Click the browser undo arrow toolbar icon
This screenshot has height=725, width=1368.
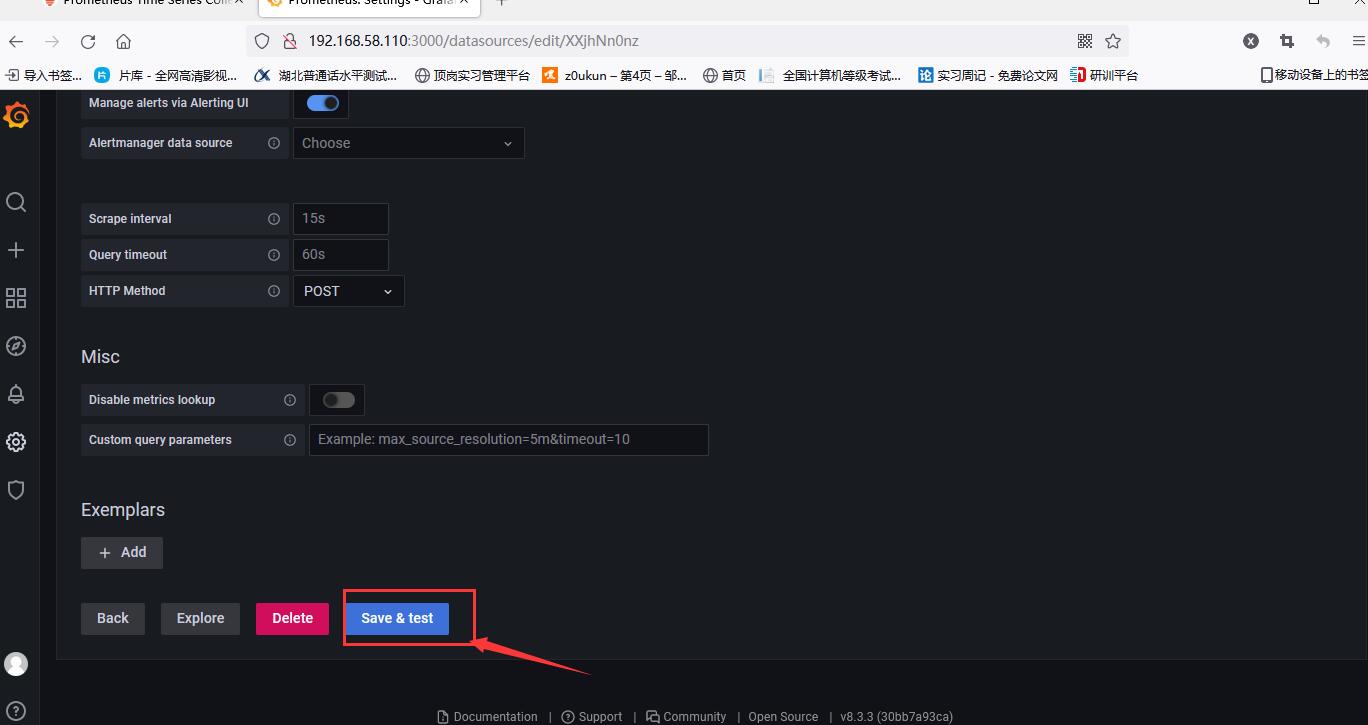[x=1323, y=41]
